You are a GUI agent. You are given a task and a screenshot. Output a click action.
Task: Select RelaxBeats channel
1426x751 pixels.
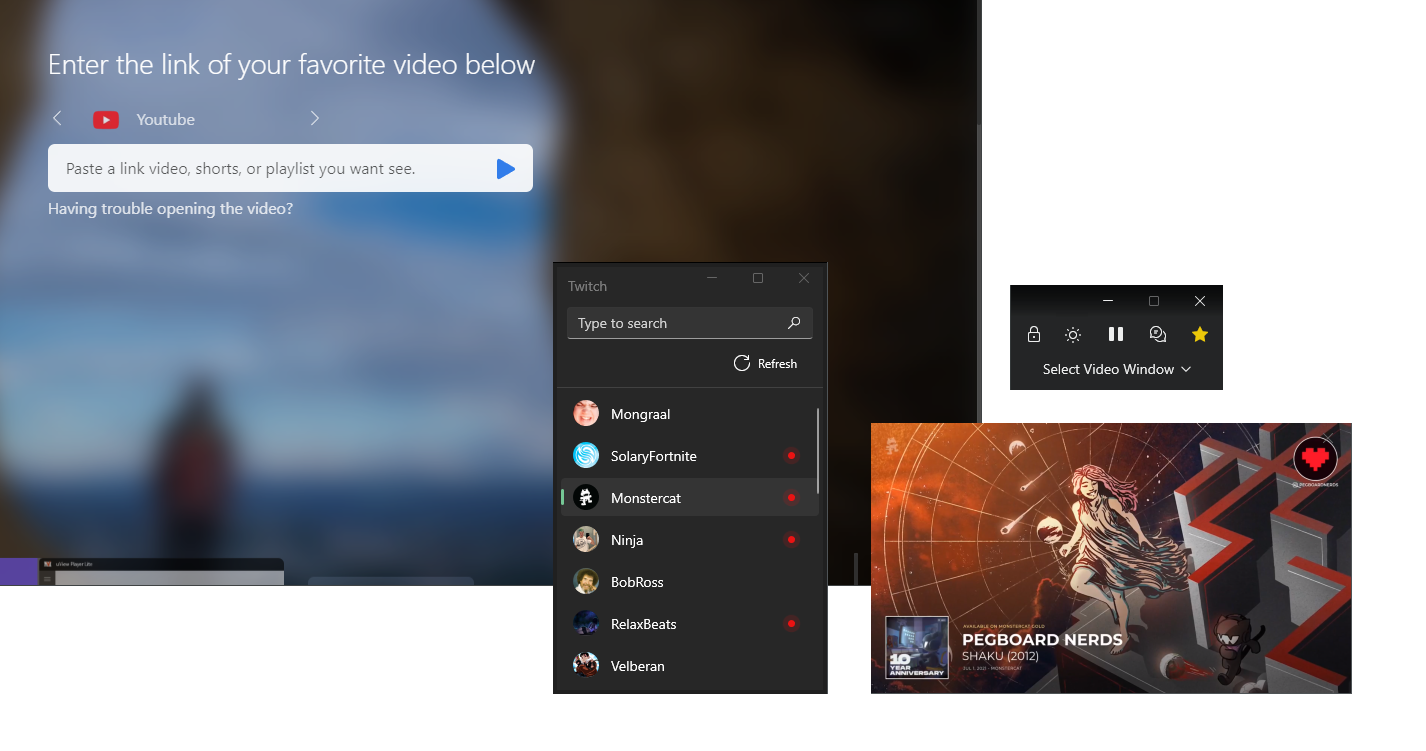click(690, 624)
